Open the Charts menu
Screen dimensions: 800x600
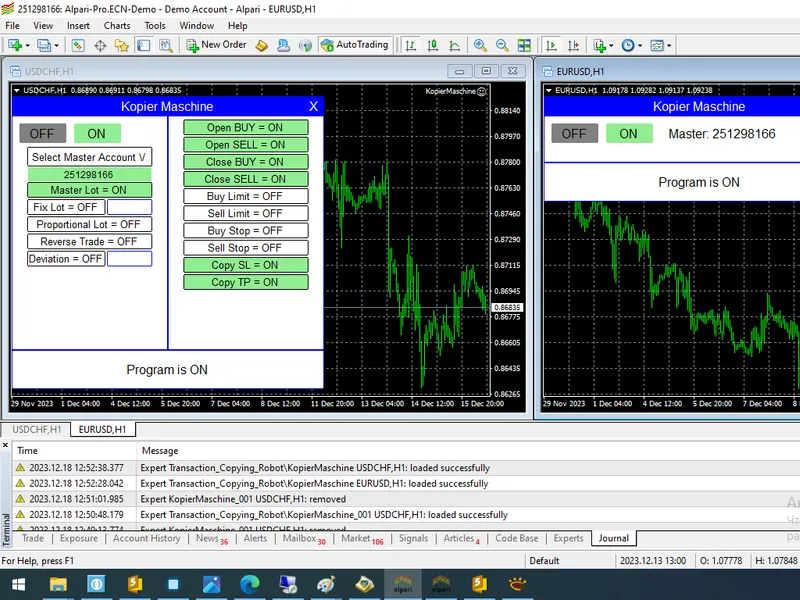point(117,26)
